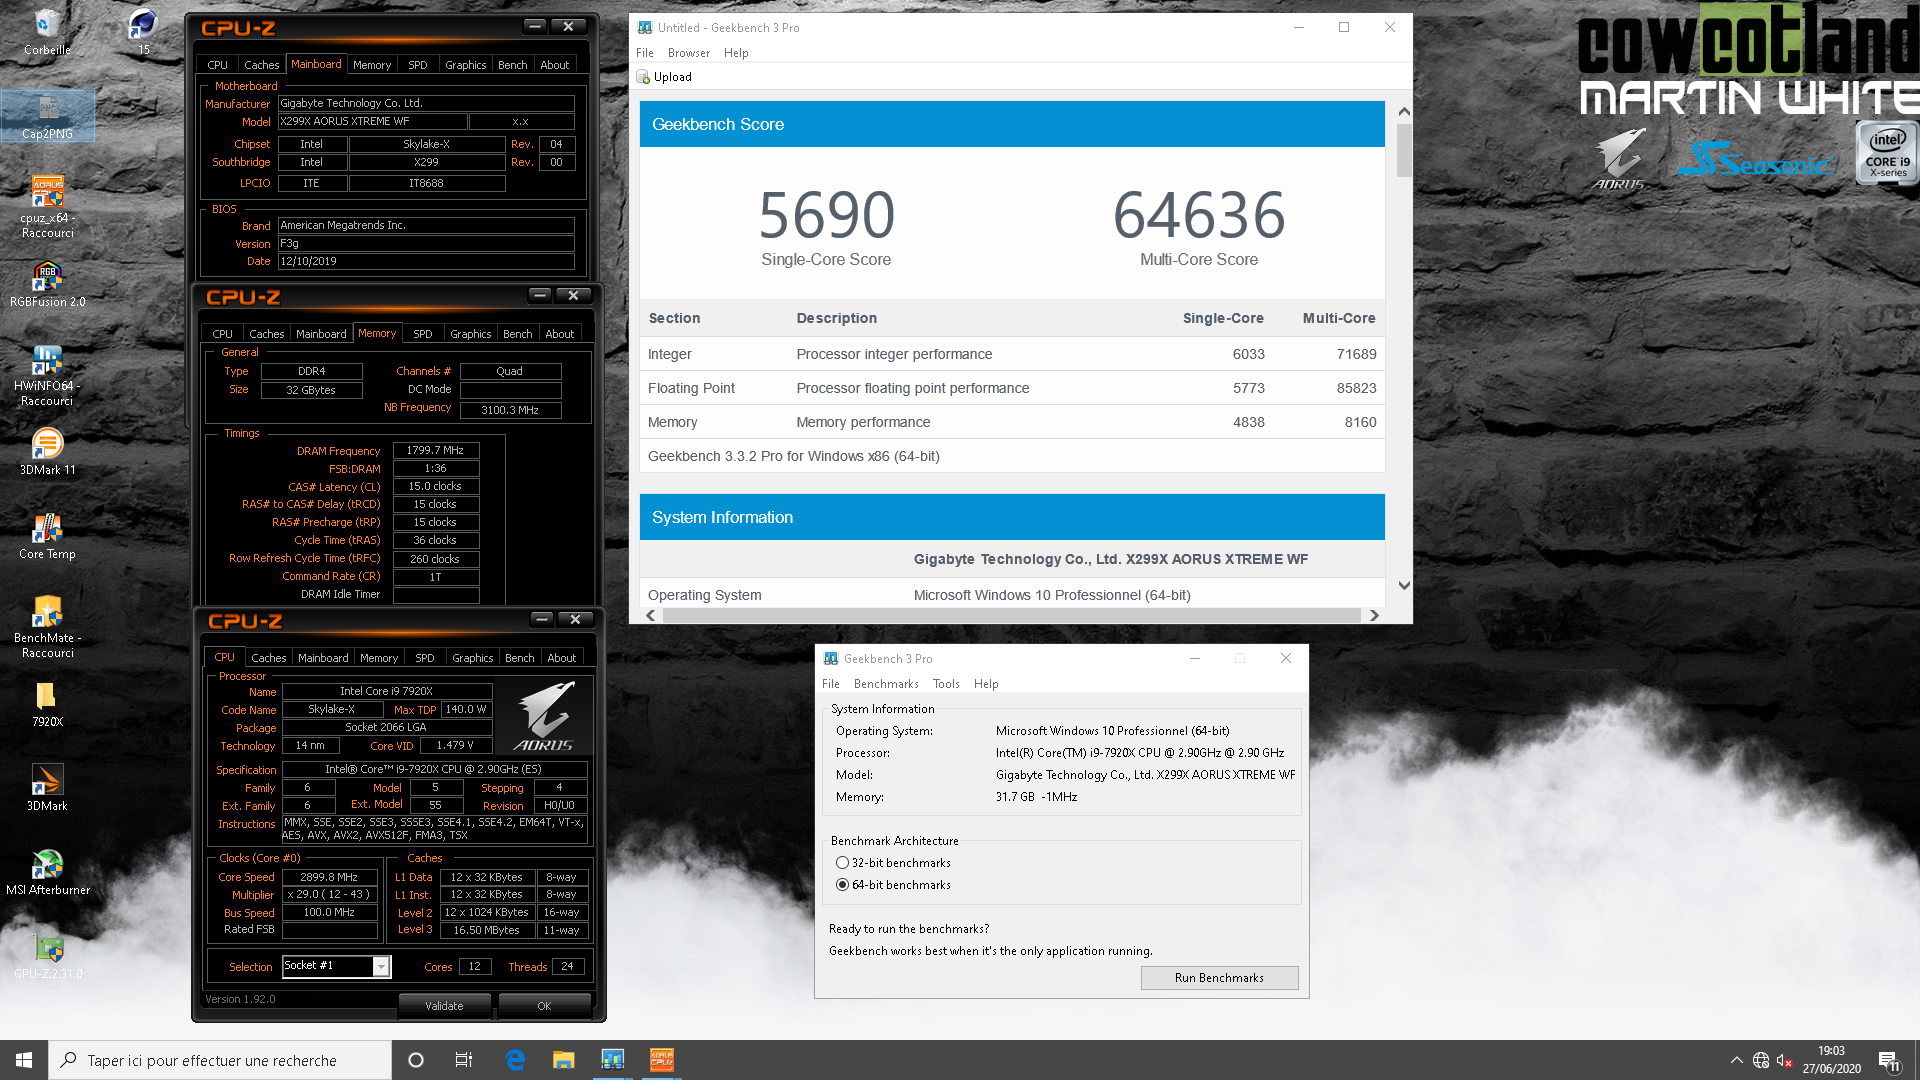This screenshot has width=1920, height=1080.
Task: Click the Floating Point row in results
Action: point(1012,388)
